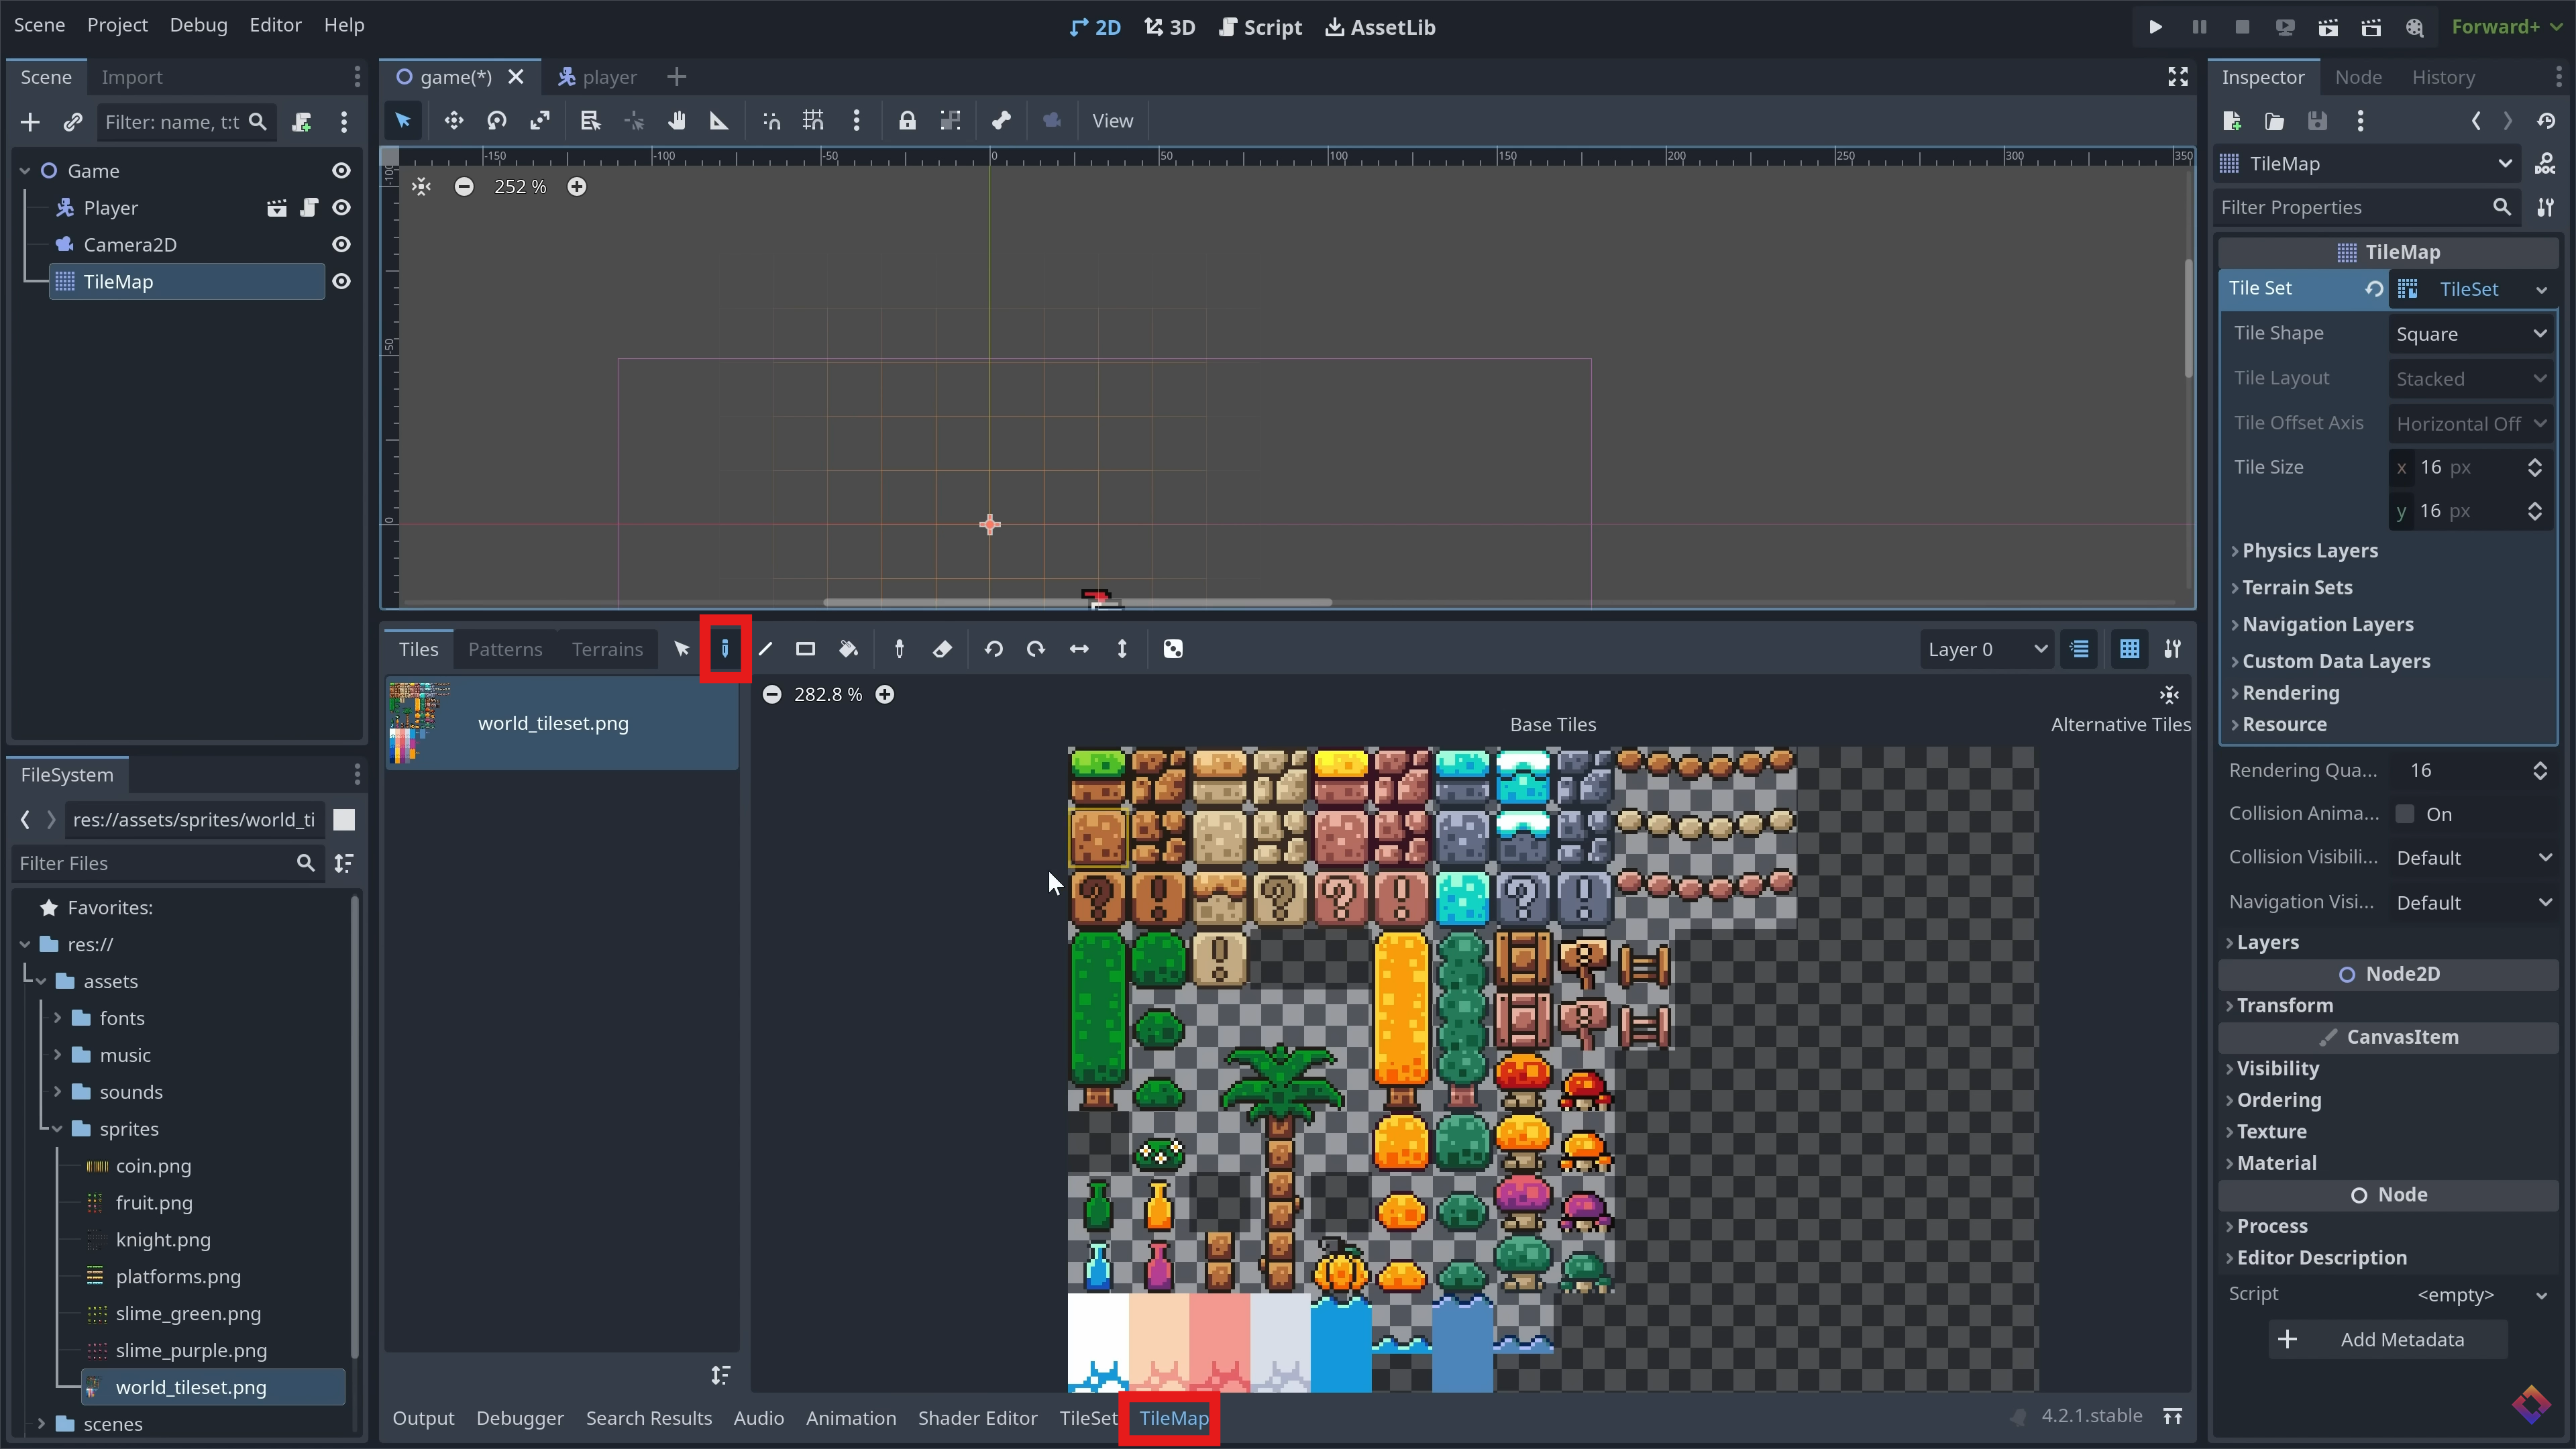Activate the Rotate mode tool in viewport toolbar
This screenshot has height=1449, width=2576.
(497, 121)
